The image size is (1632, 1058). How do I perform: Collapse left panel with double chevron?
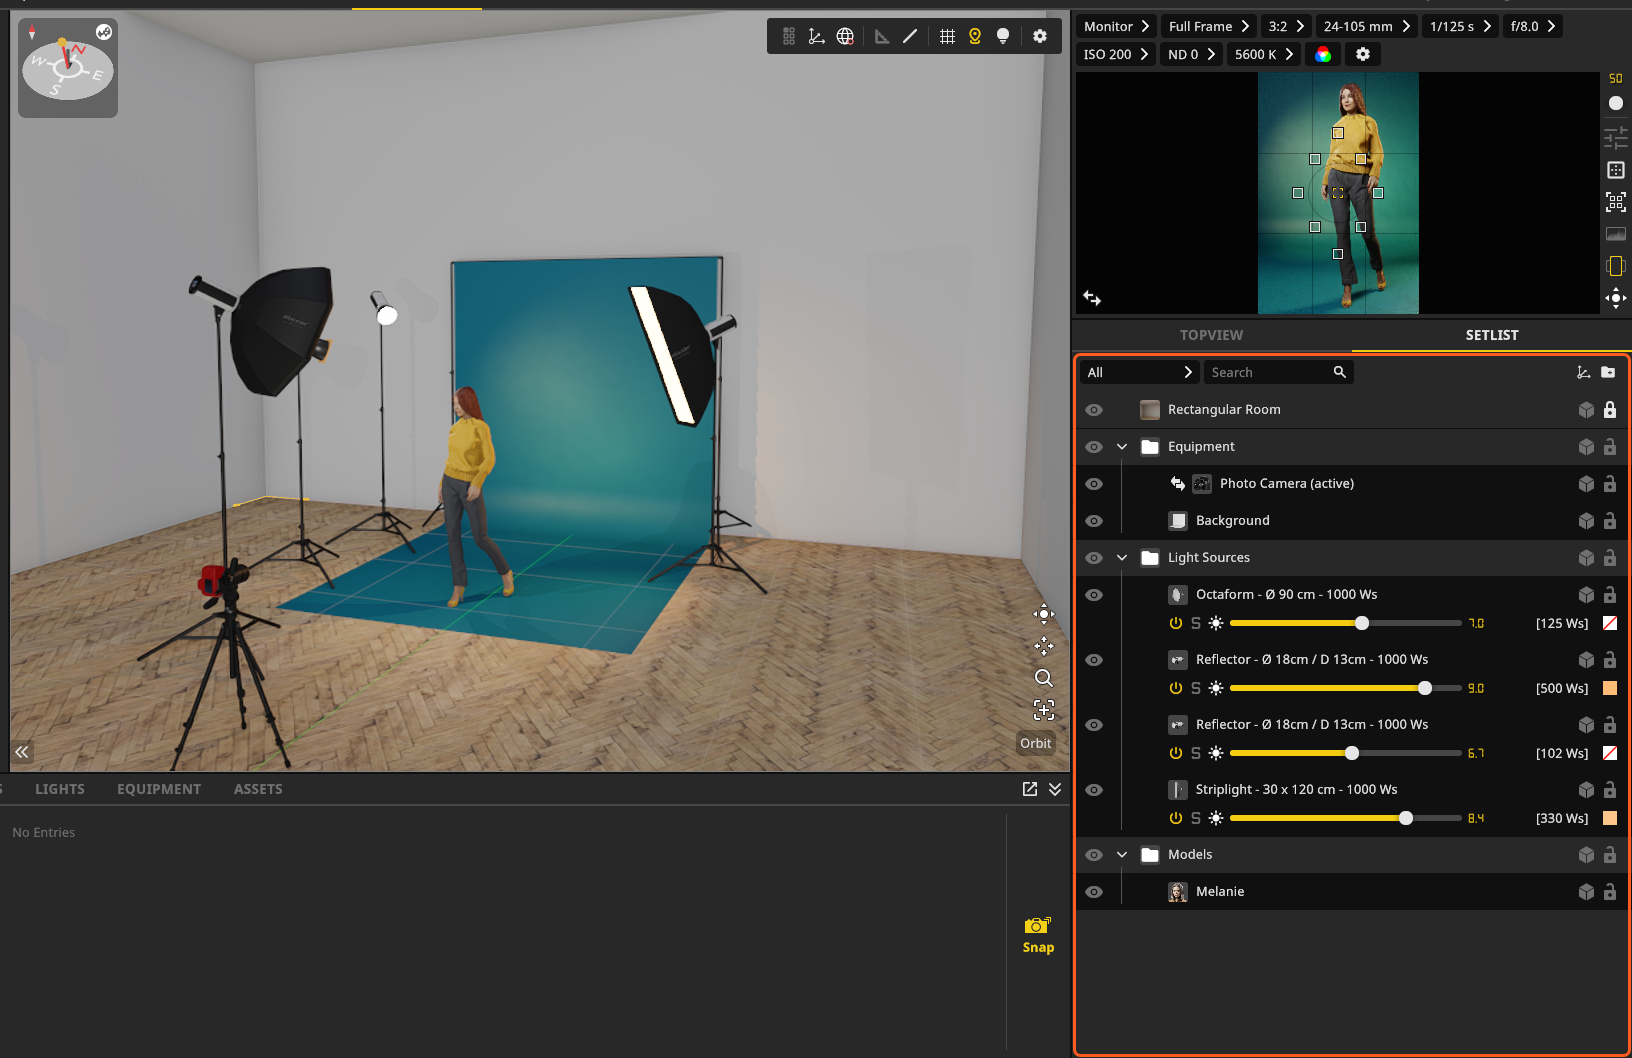(22, 752)
